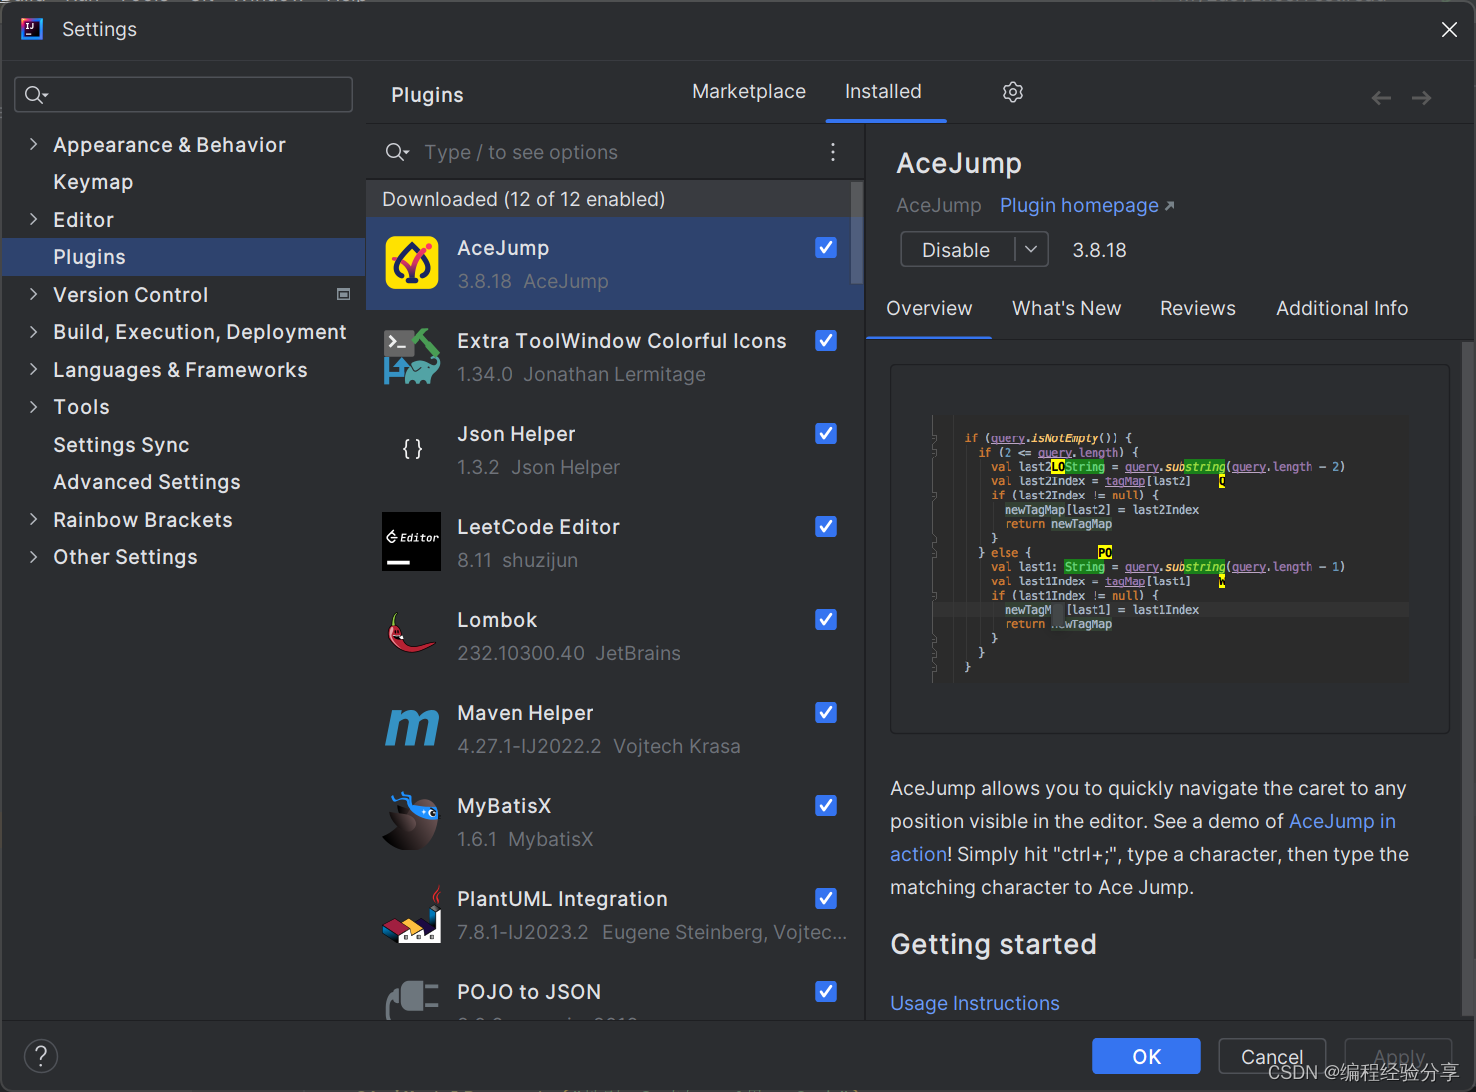Screen dimensions: 1476x1092
Task: Click the AceJump code preview screenshot
Action: [x=1170, y=549]
